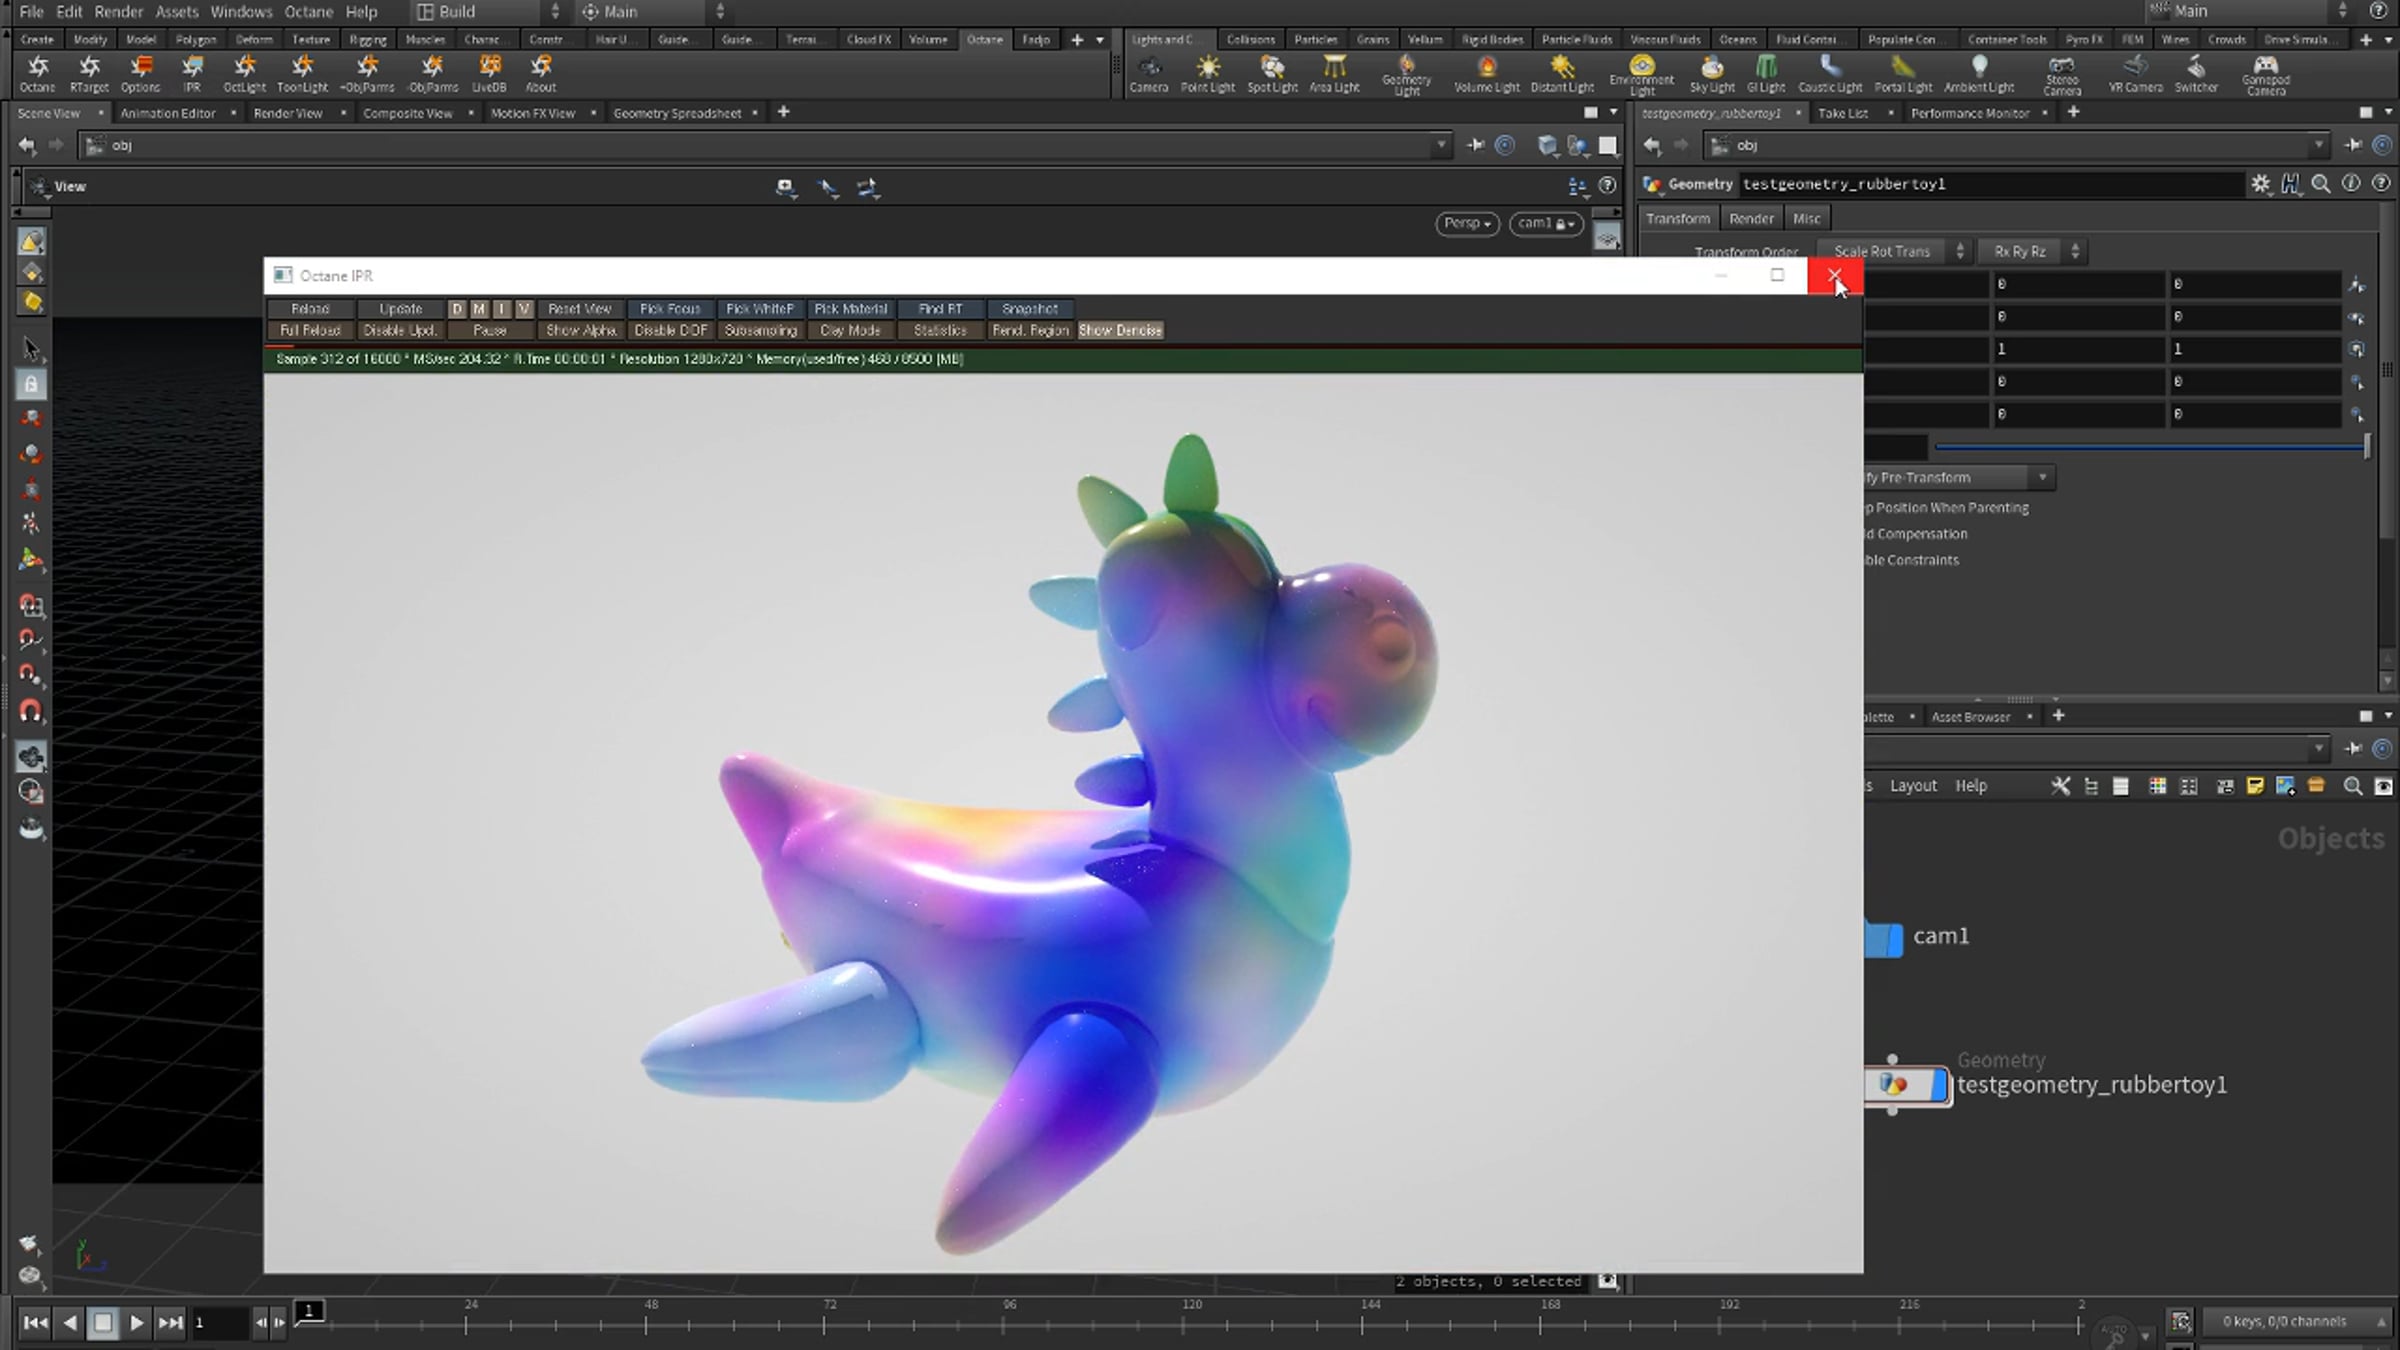
Task: Click the play forward button
Action: [x=137, y=1323]
